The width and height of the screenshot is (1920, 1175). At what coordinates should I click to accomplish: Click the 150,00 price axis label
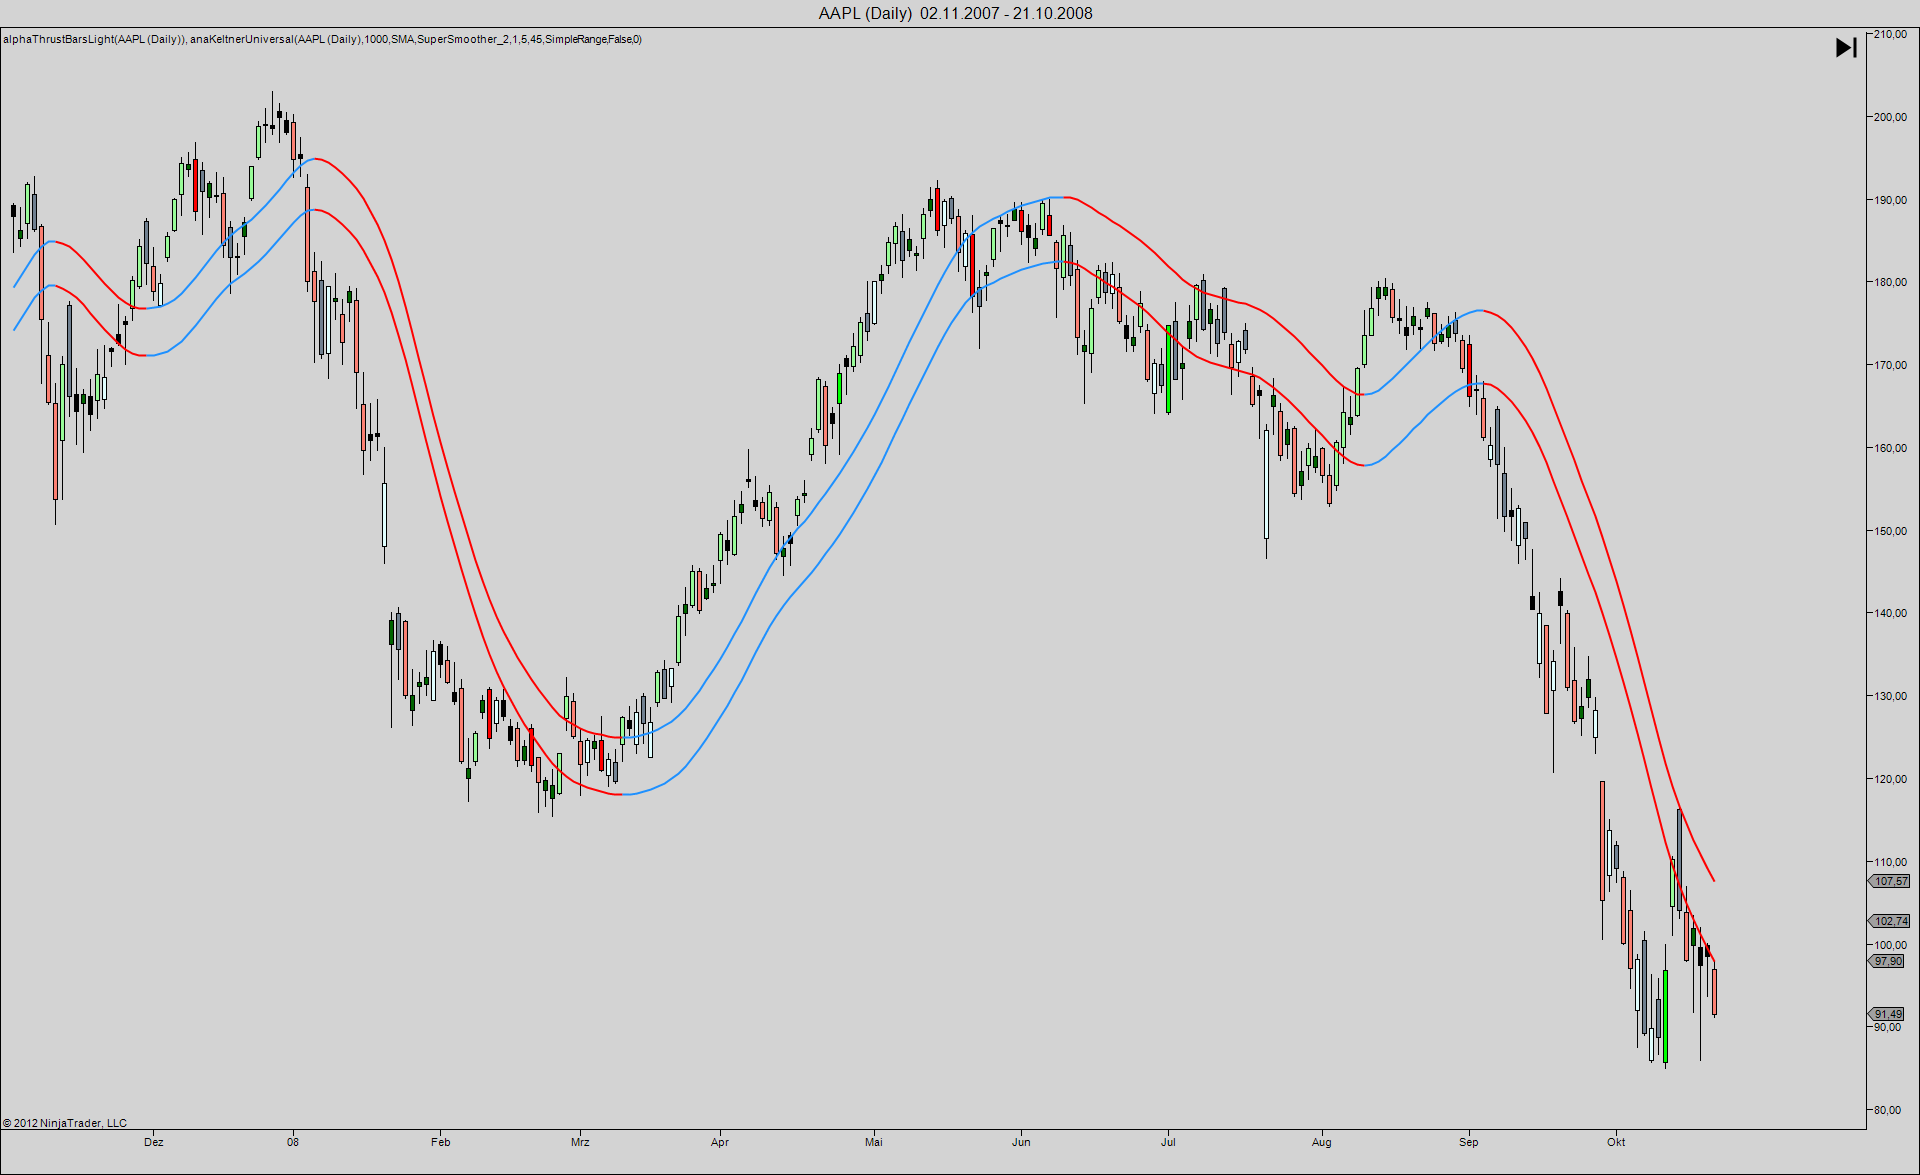[x=1890, y=531]
